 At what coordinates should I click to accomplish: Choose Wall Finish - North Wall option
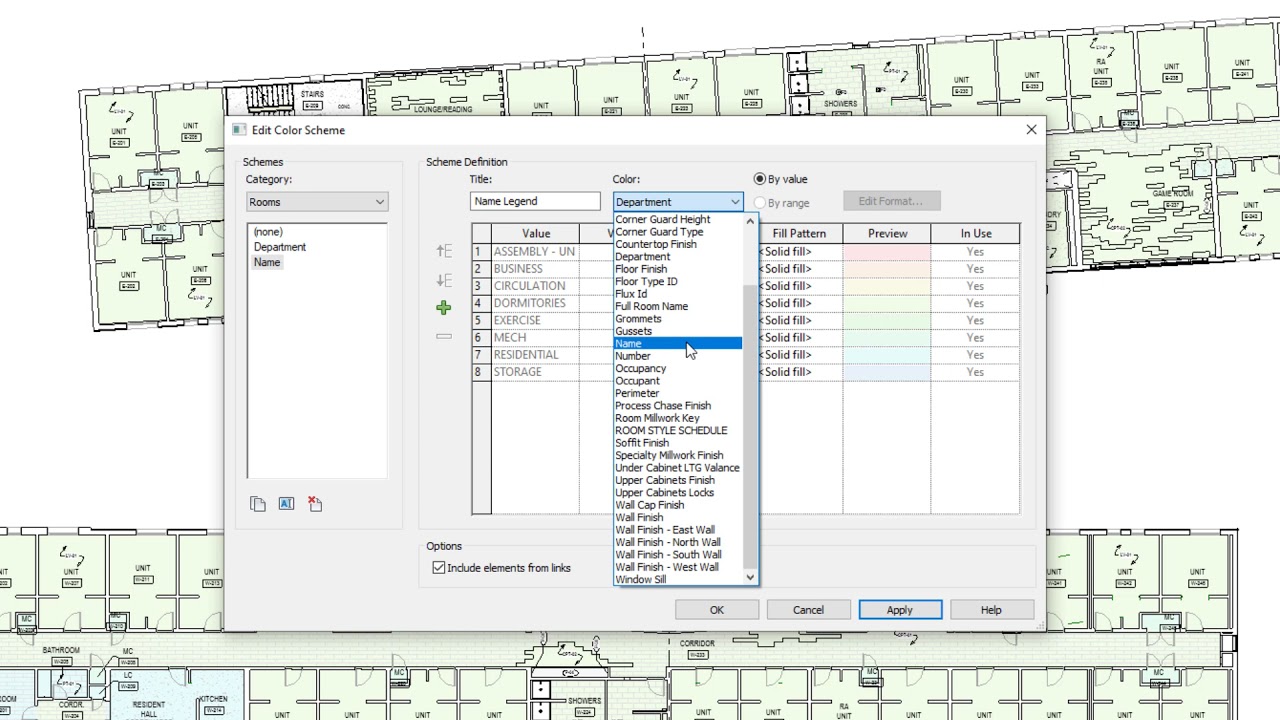coord(678,542)
